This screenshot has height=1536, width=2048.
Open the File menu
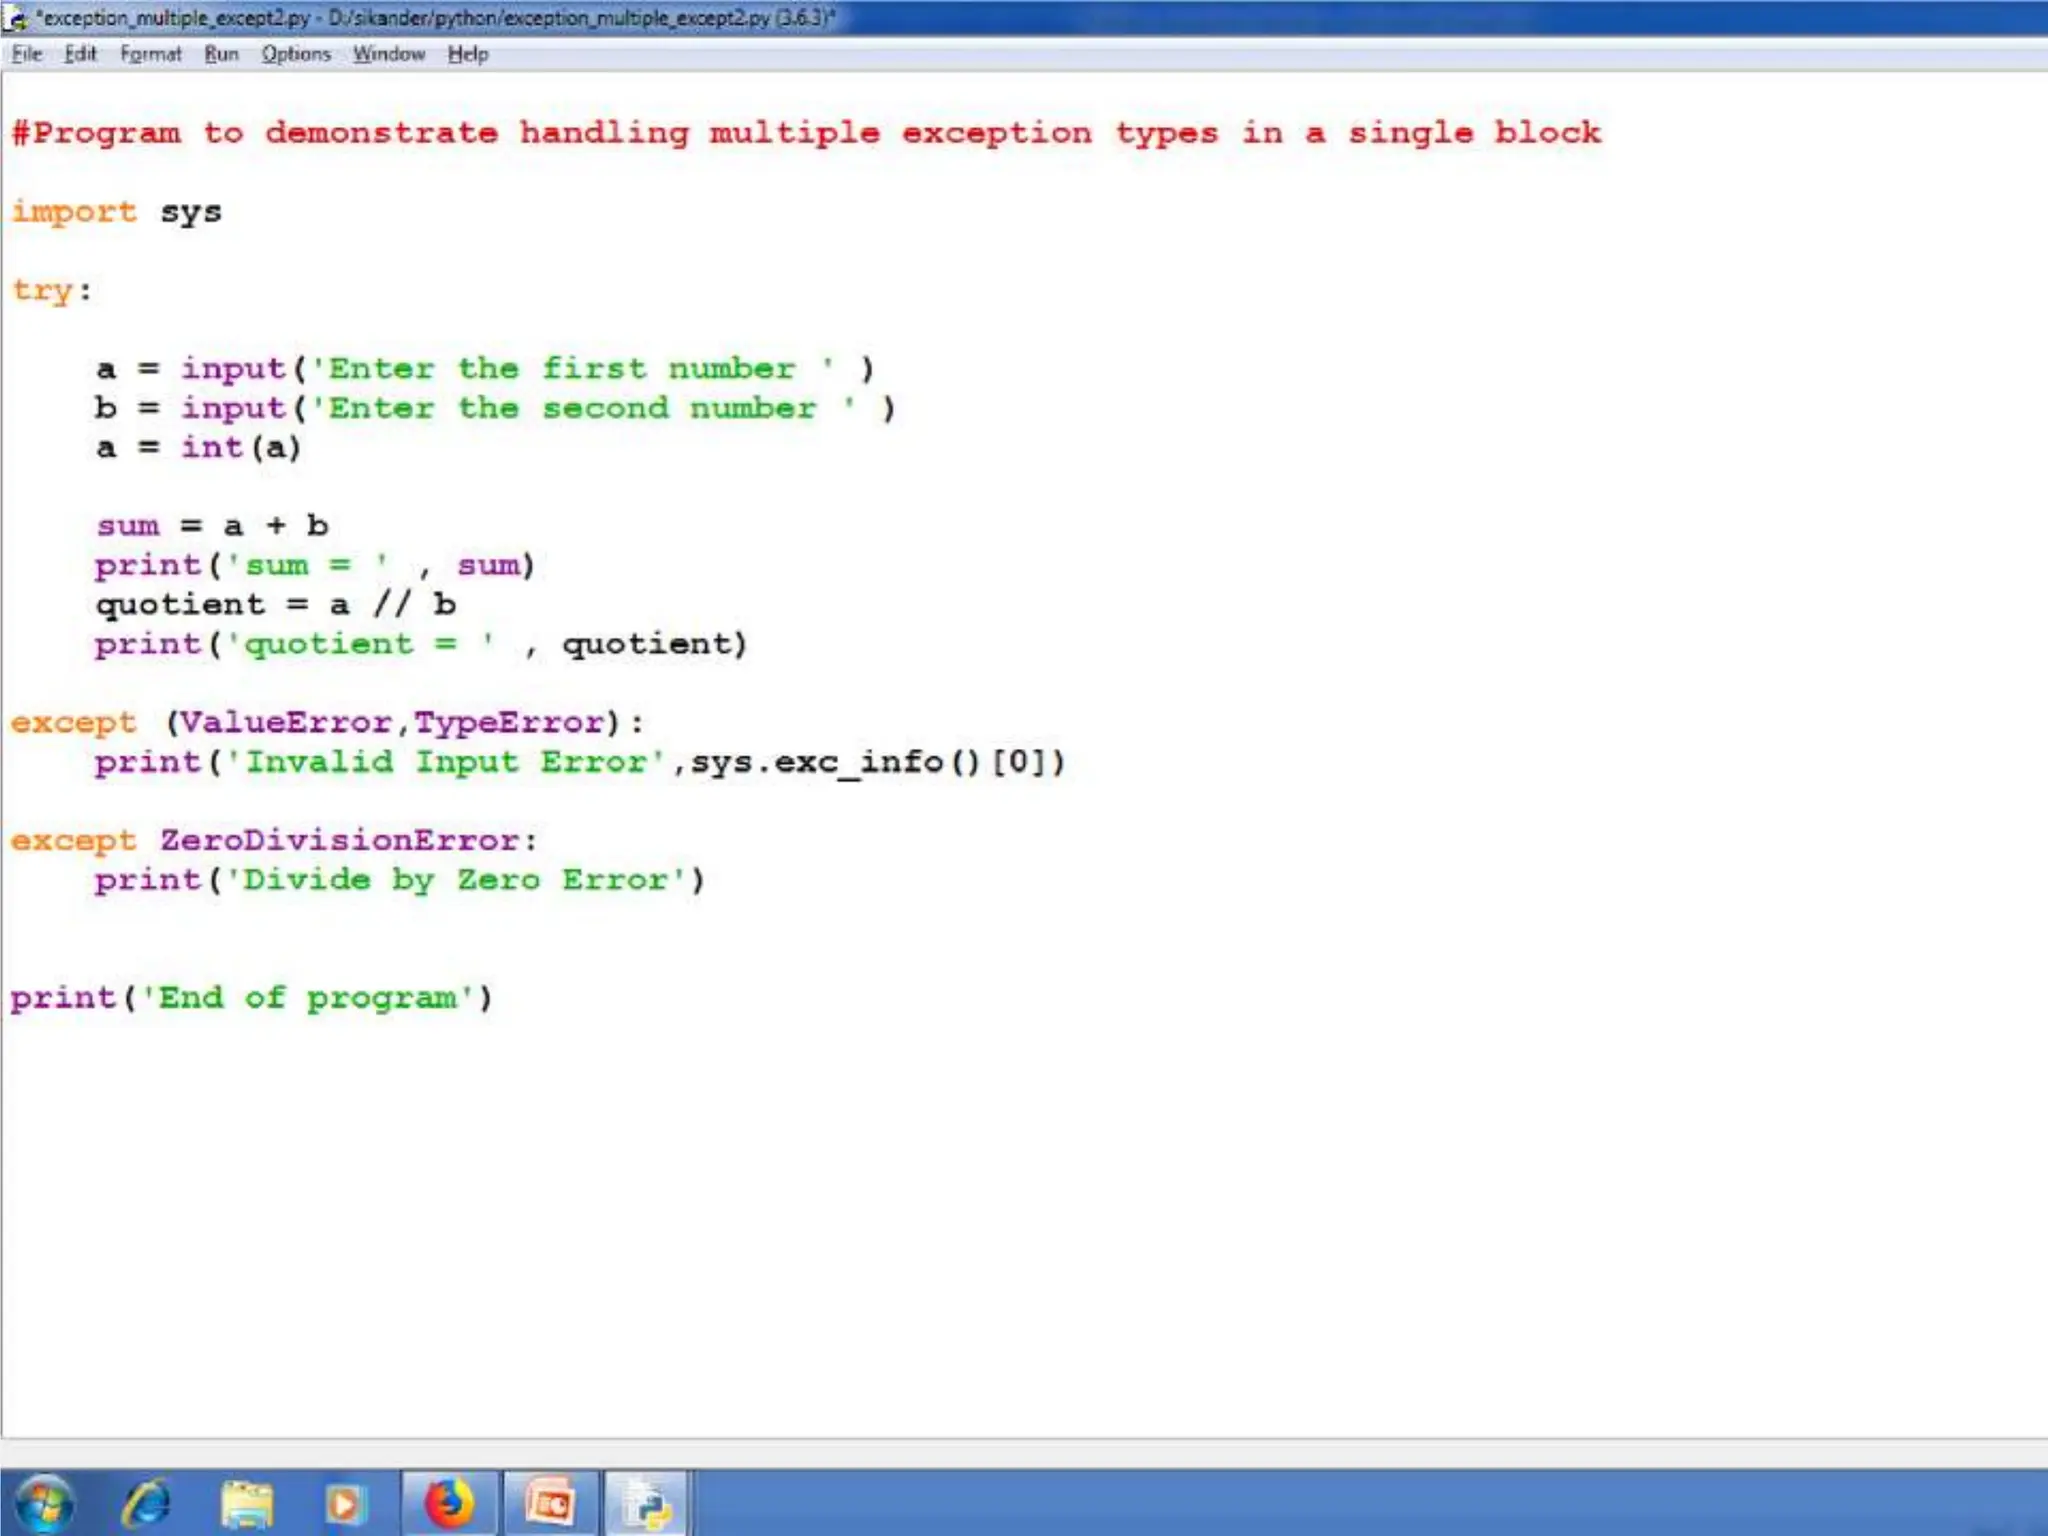27,54
